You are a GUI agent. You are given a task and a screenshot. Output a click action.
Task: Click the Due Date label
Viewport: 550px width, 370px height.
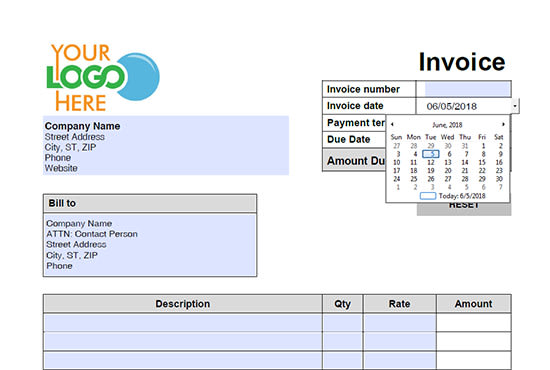(x=349, y=140)
